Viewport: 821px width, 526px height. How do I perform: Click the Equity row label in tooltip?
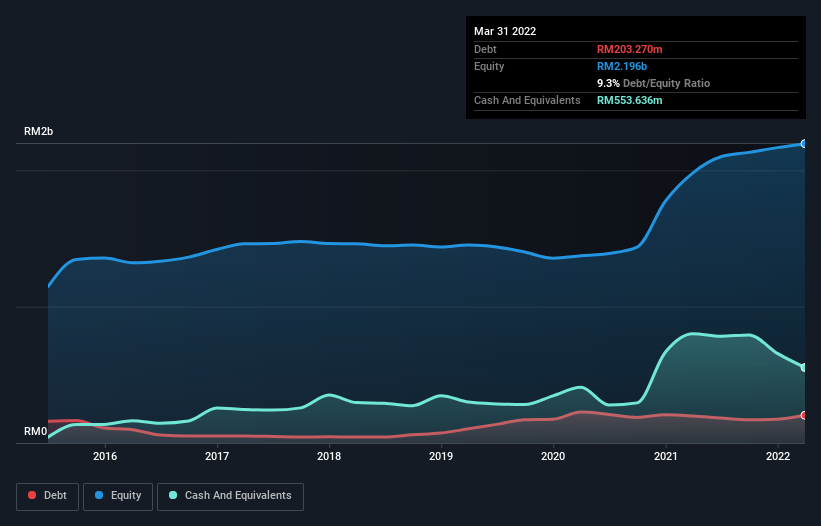489,66
